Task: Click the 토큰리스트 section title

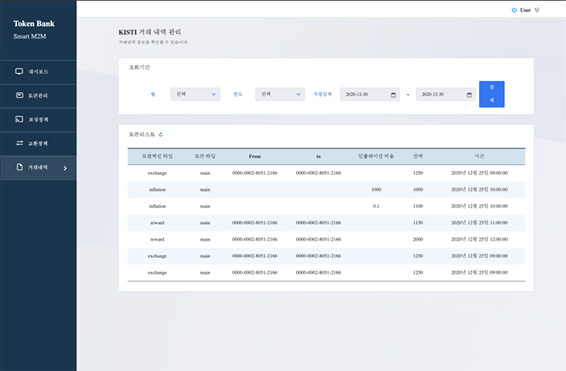Action: coord(142,135)
